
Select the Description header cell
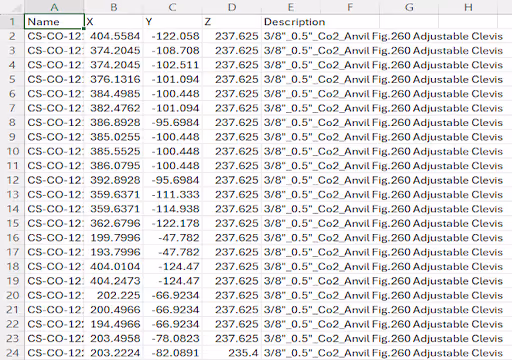click(291, 22)
